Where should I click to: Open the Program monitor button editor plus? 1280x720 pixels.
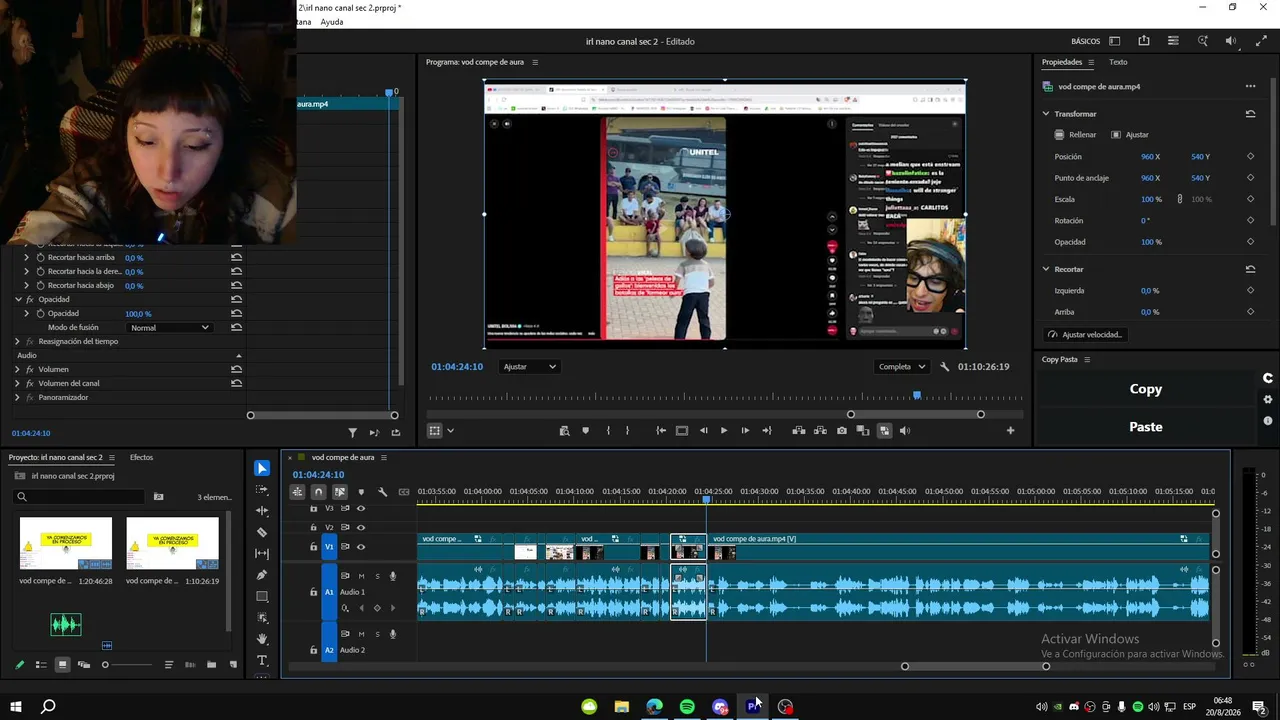[1010, 431]
